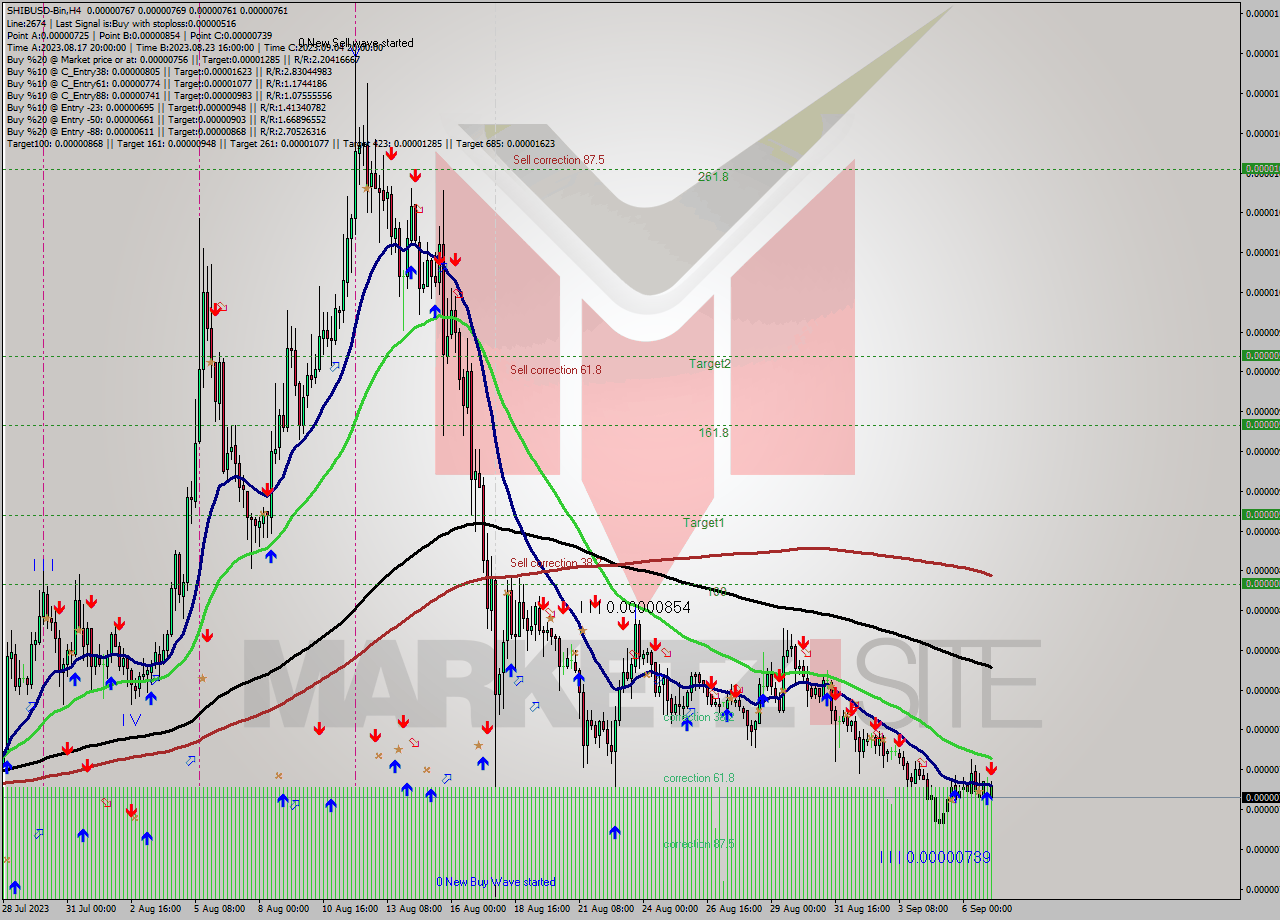This screenshot has width=1280, height=920.
Task: Click the 'I I I 0.00000854' wave label
Action: point(635,607)
